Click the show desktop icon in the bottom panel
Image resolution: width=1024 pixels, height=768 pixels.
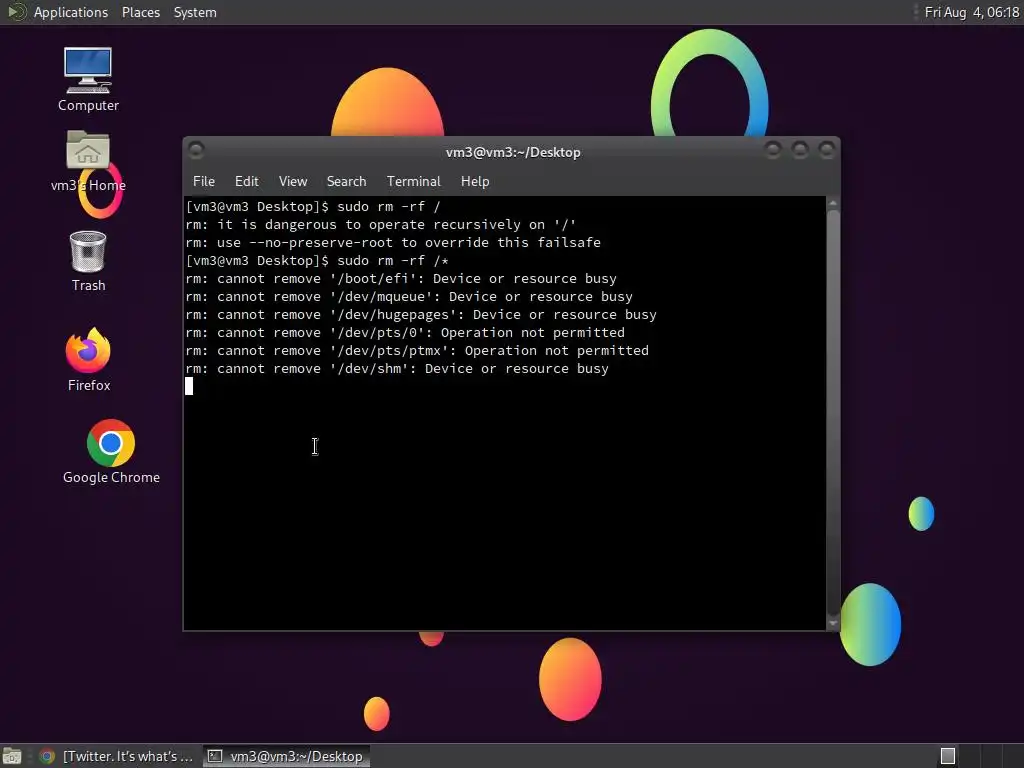pos(12,756)
